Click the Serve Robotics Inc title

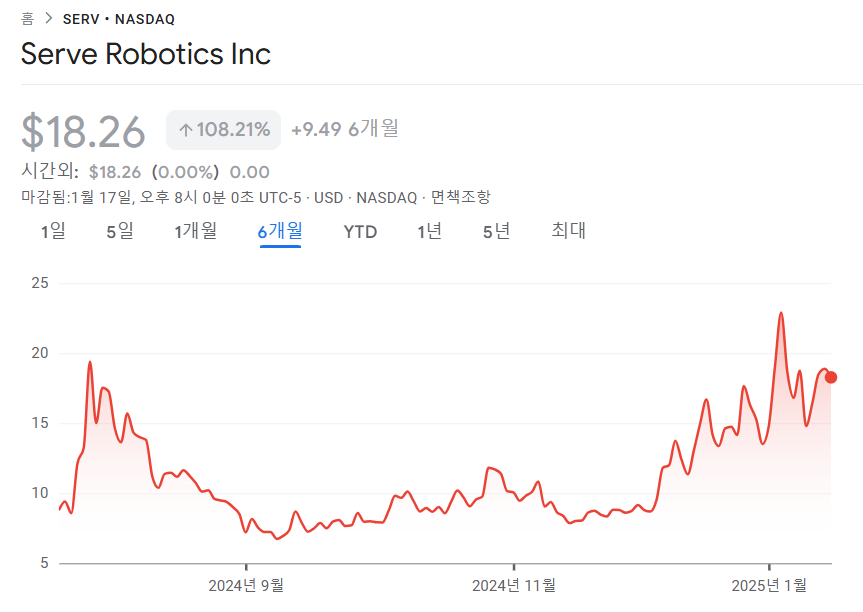pos(146,55)
